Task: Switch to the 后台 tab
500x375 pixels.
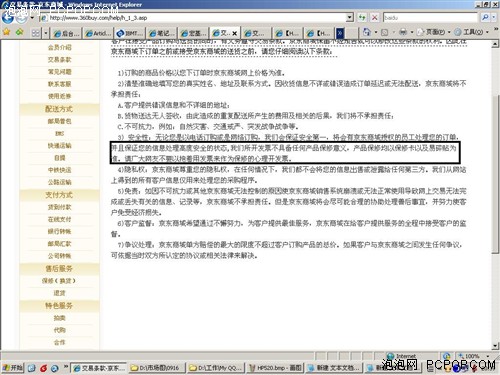Action: click(66, 33)
